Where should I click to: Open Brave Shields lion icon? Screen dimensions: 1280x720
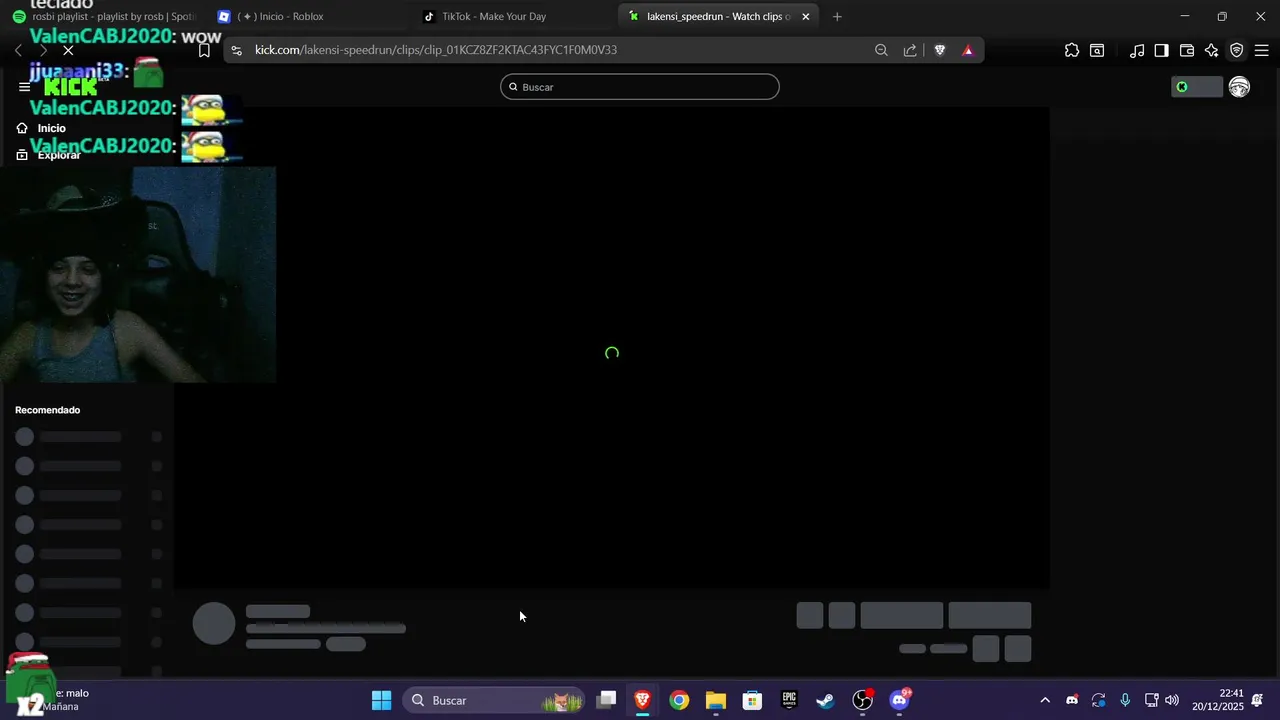[940, 50]
